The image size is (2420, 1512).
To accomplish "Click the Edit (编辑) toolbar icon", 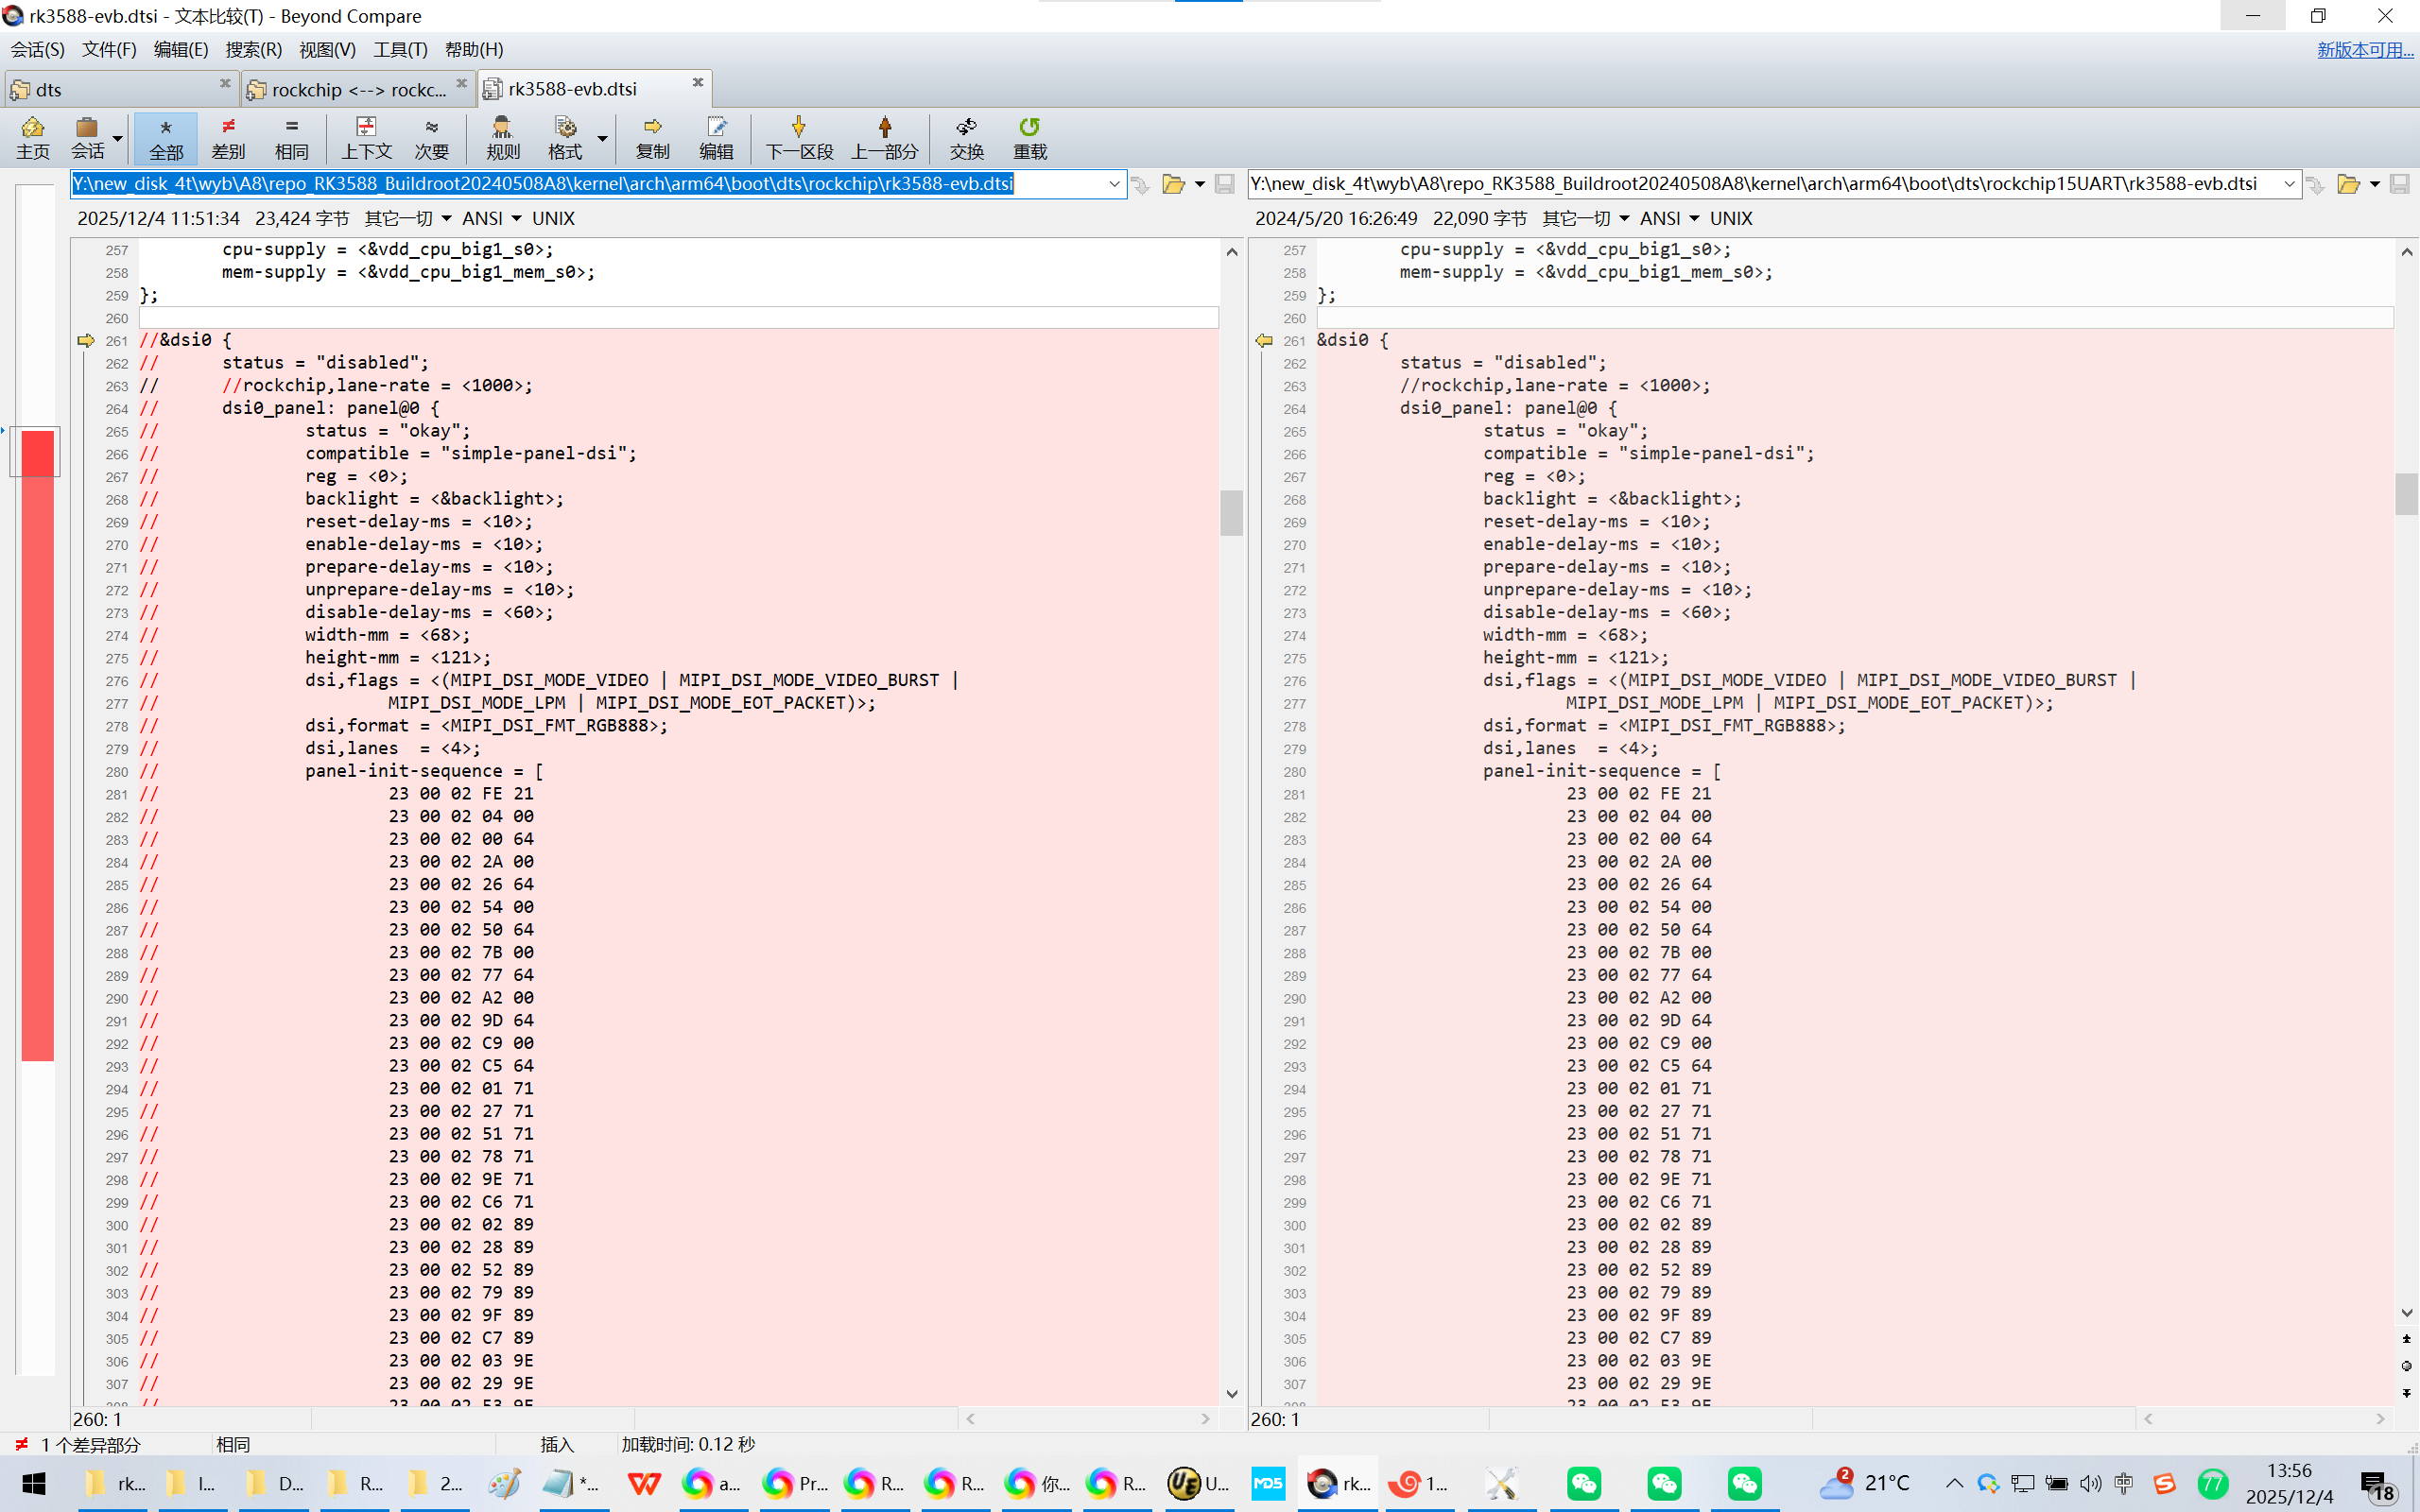I will click(x=716, y=137).
